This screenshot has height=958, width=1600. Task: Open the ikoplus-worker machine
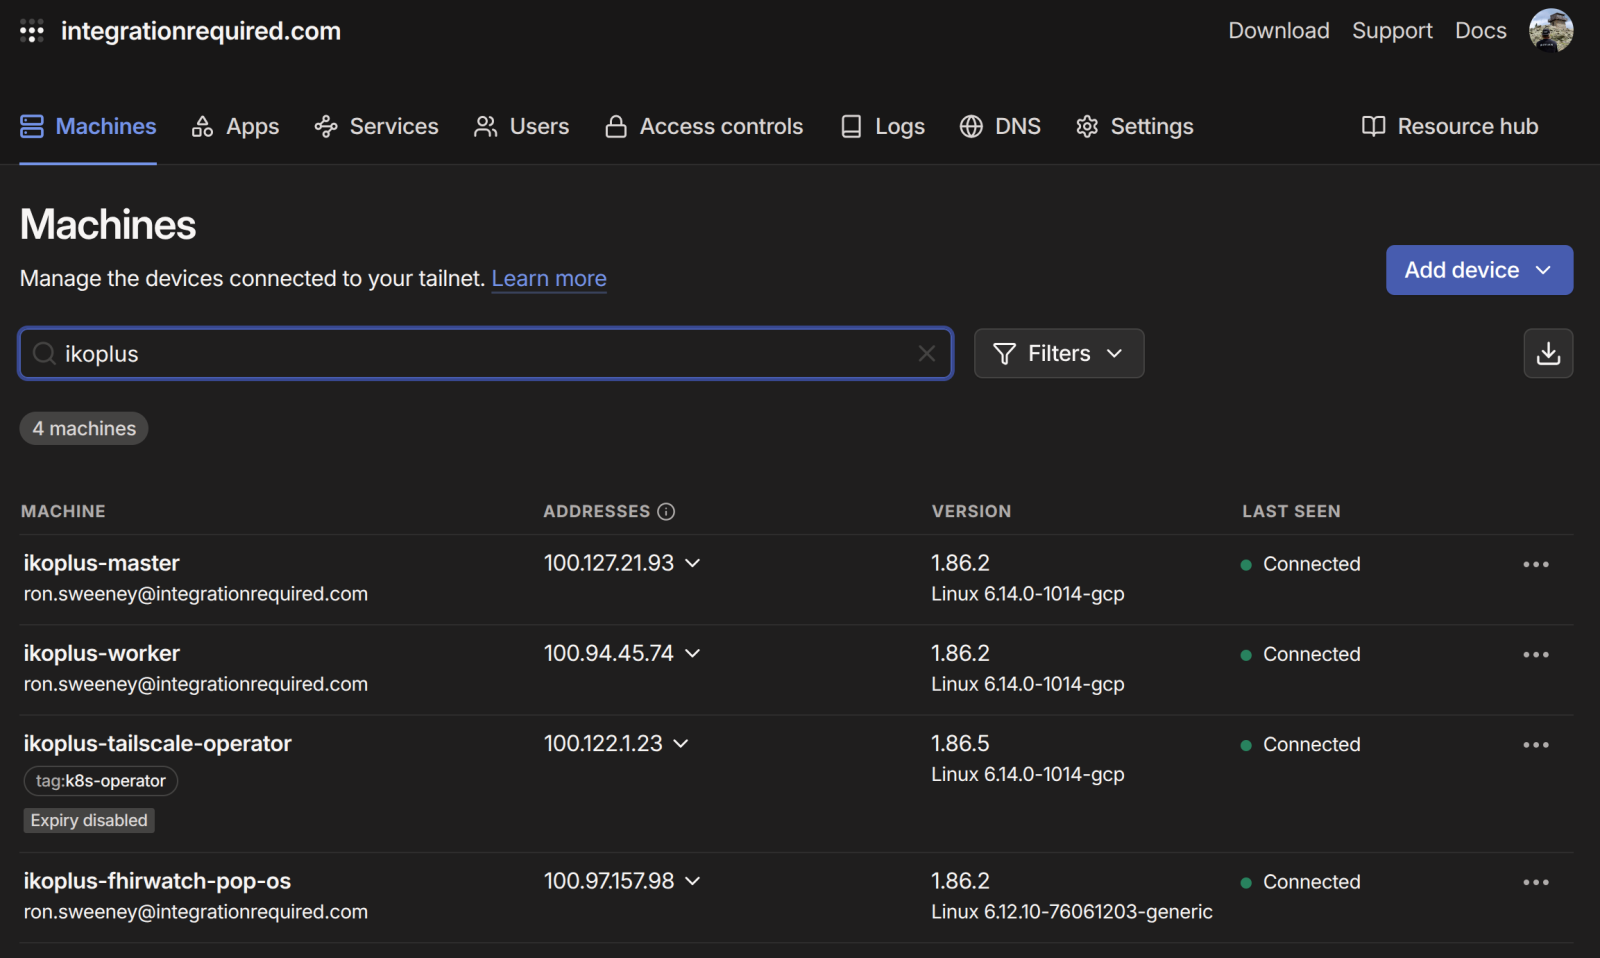tap(102, 653)
